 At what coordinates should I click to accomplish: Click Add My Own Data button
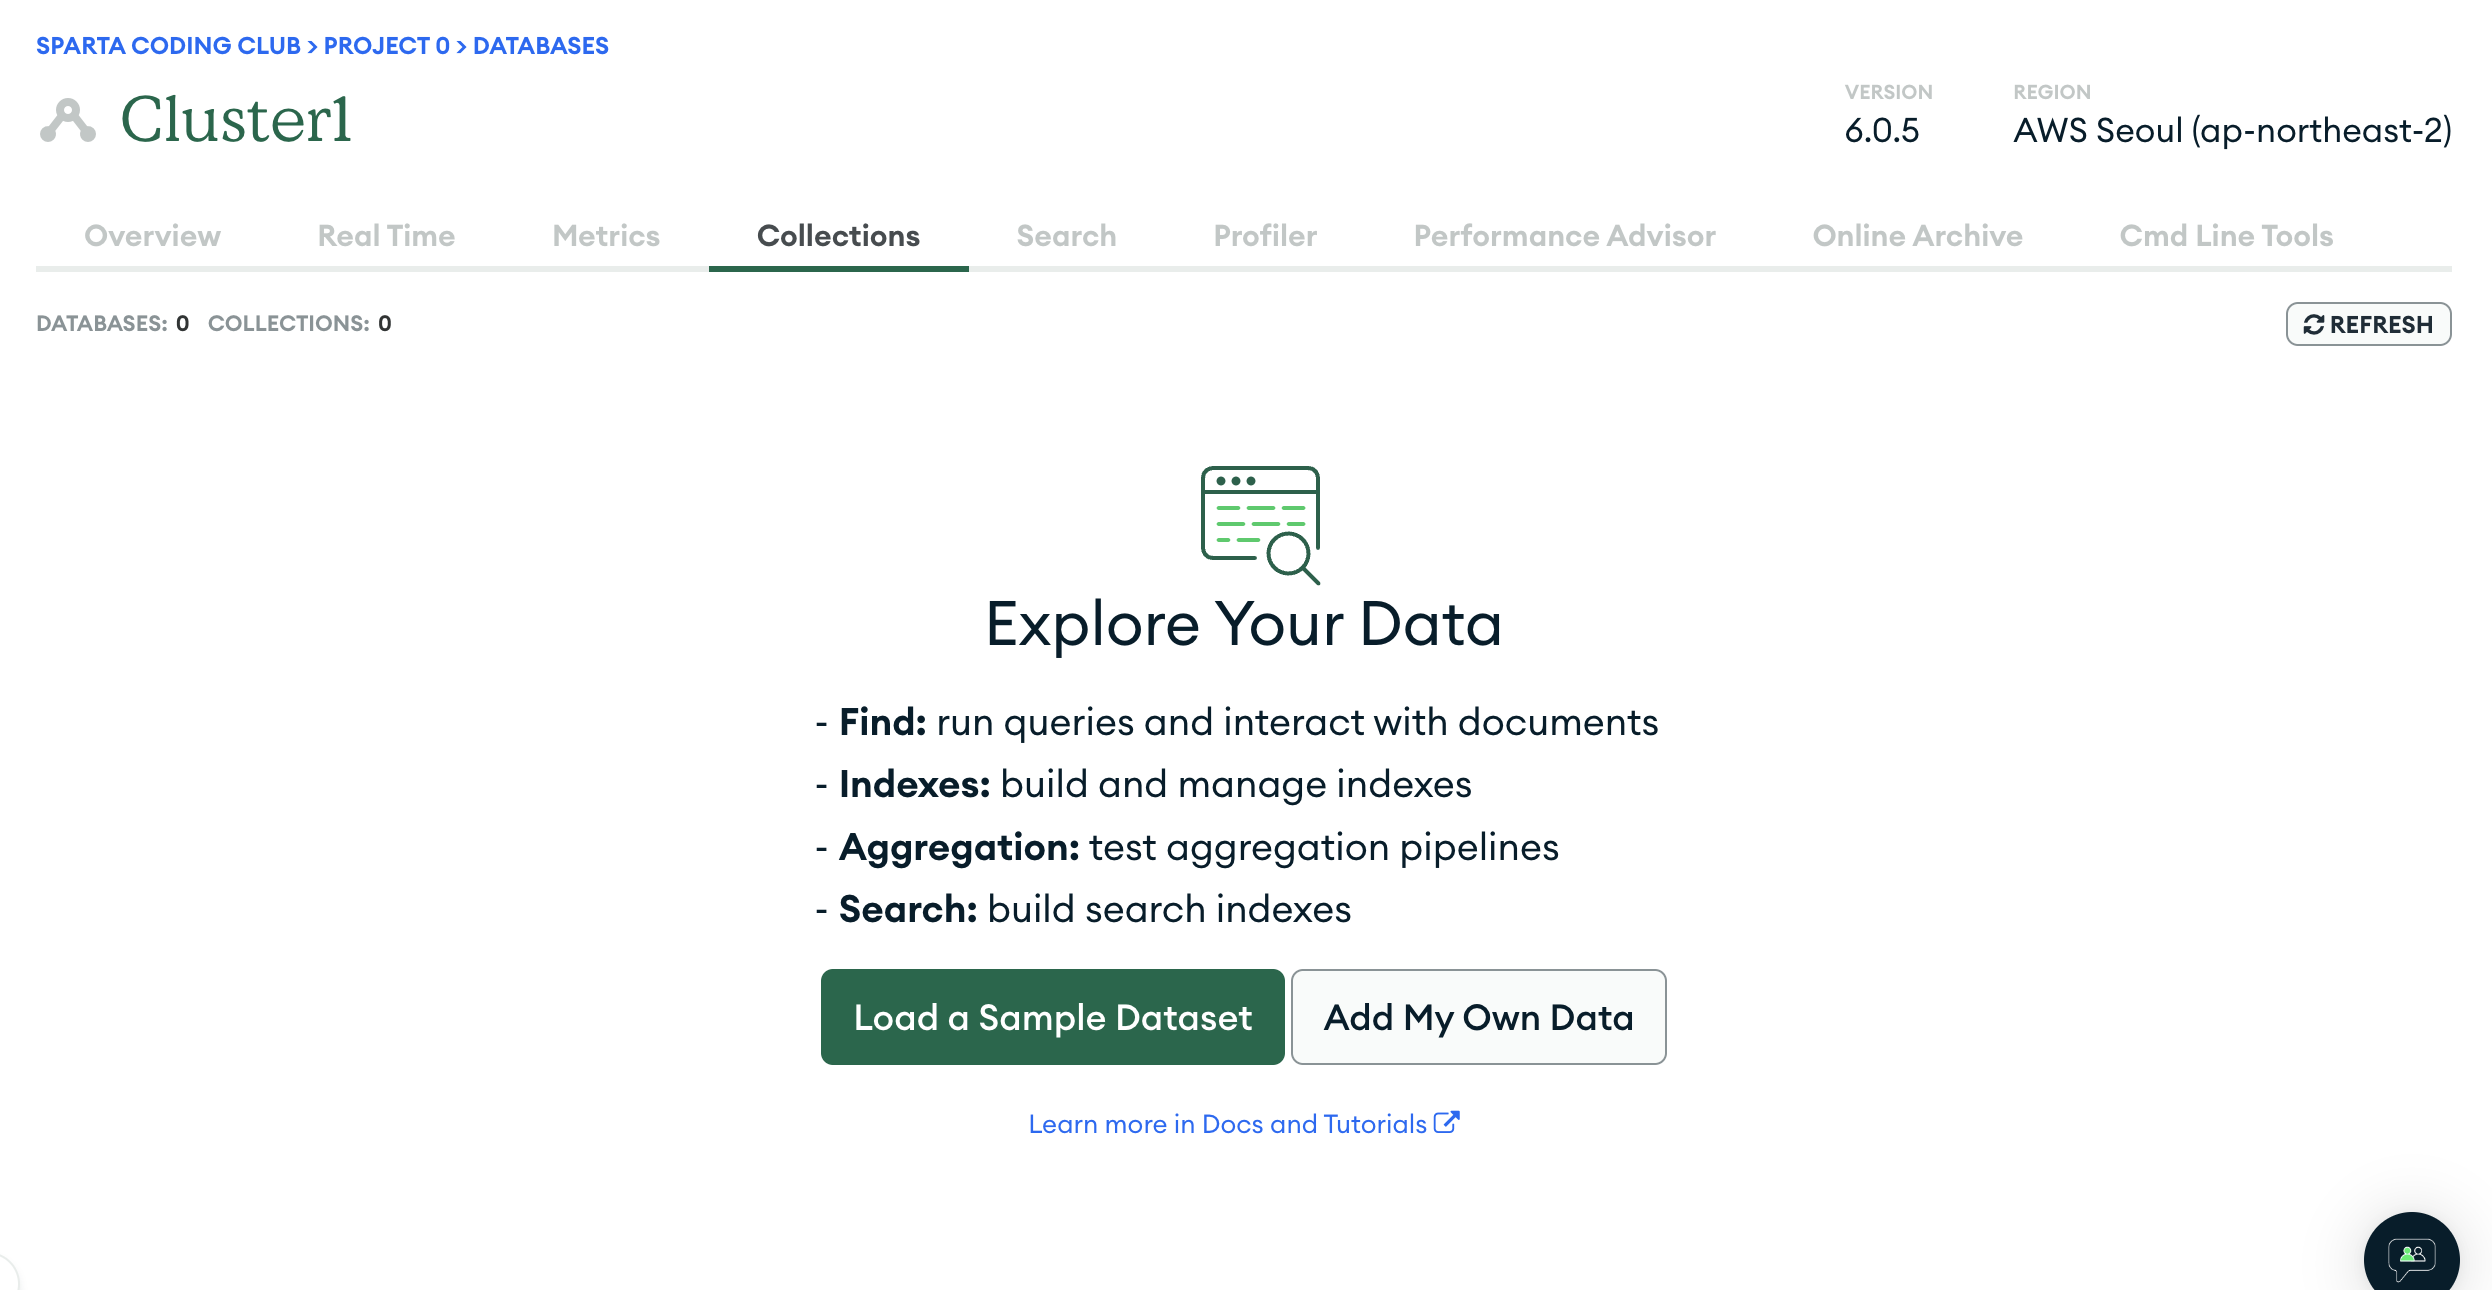click(x=1478, y=1017)
